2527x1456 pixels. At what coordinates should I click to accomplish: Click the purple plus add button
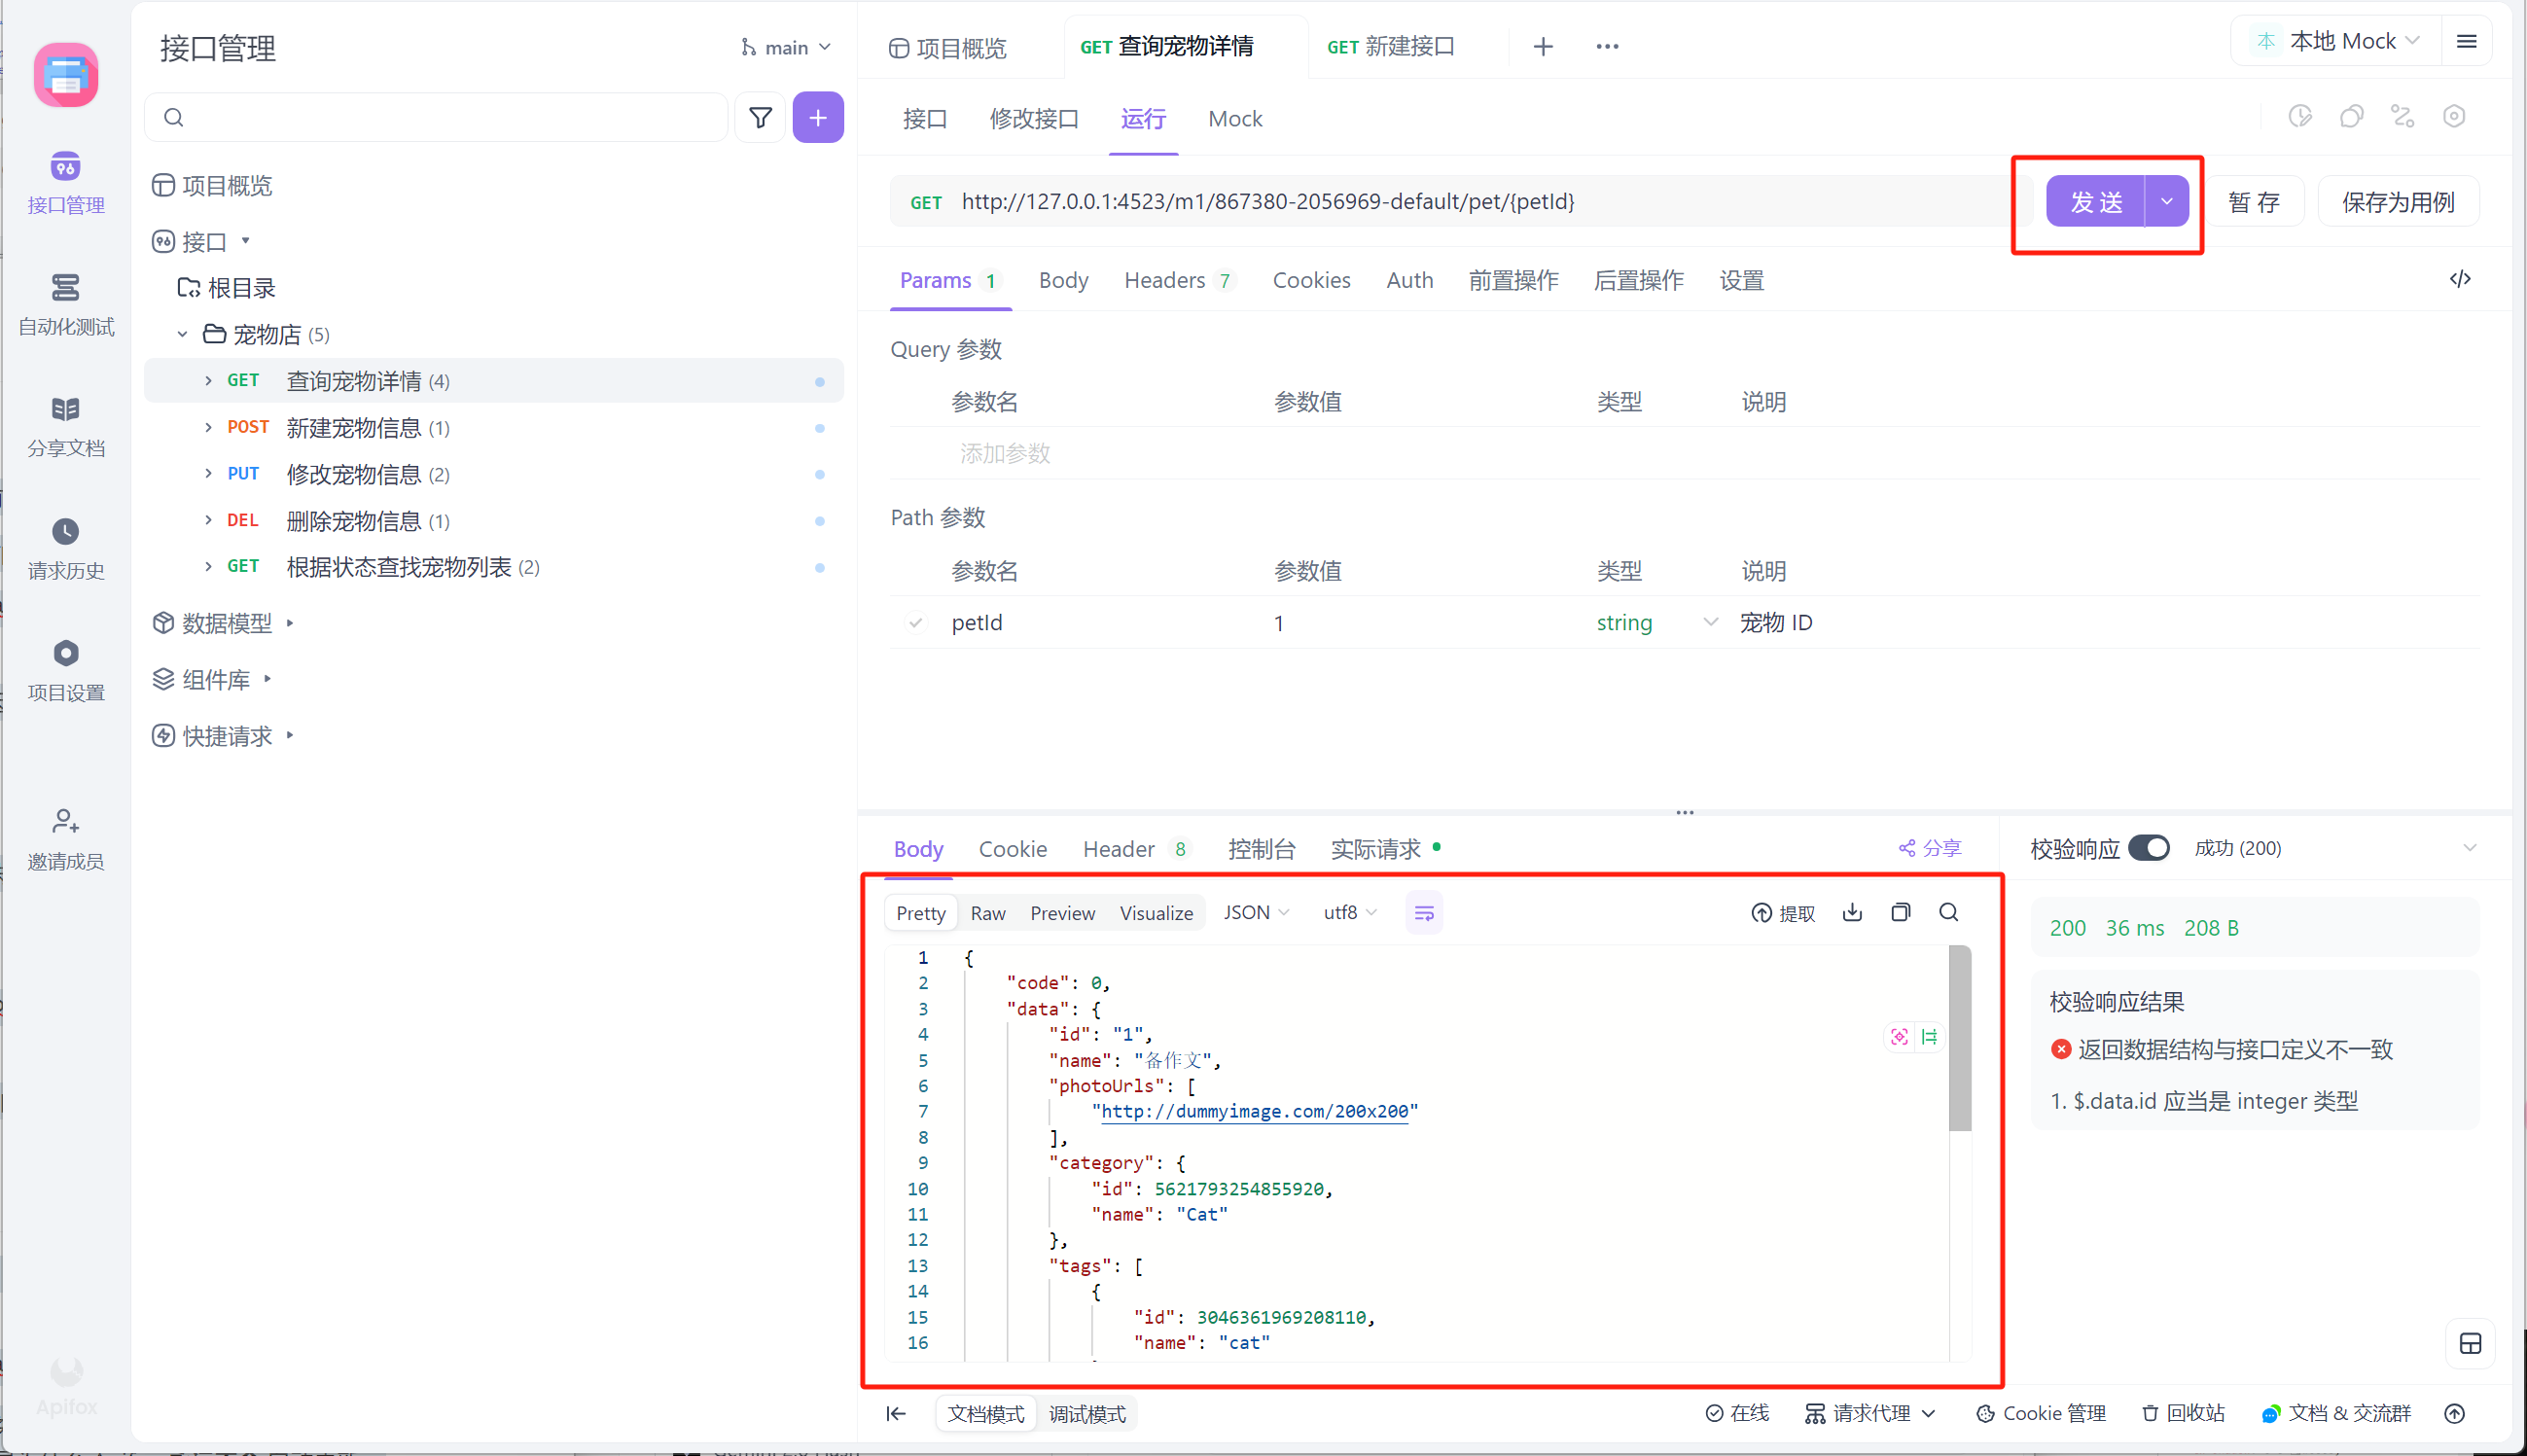point(817,118)
